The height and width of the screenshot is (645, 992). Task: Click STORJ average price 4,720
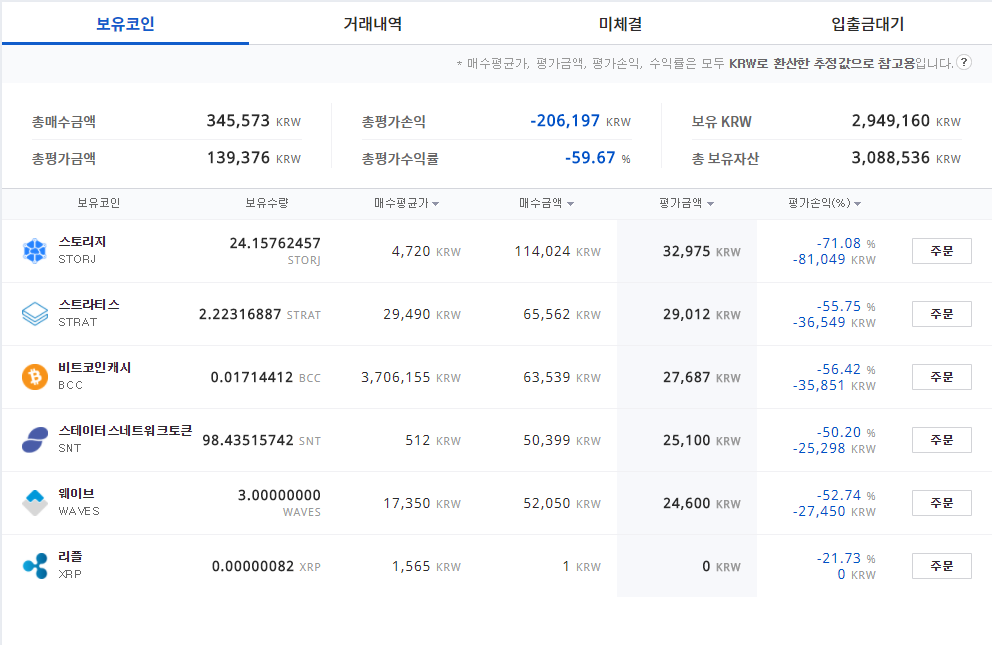pyautogui.click(x=411, y=251)
